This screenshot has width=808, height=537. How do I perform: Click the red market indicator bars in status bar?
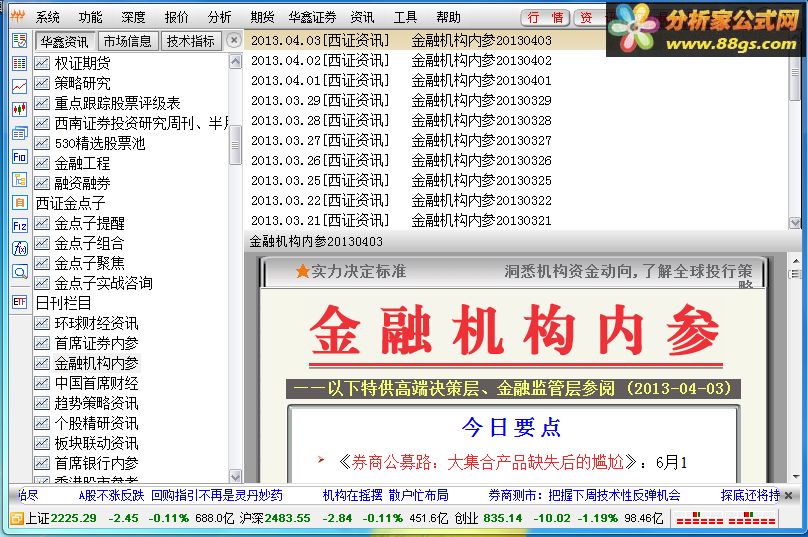(726, 518)
